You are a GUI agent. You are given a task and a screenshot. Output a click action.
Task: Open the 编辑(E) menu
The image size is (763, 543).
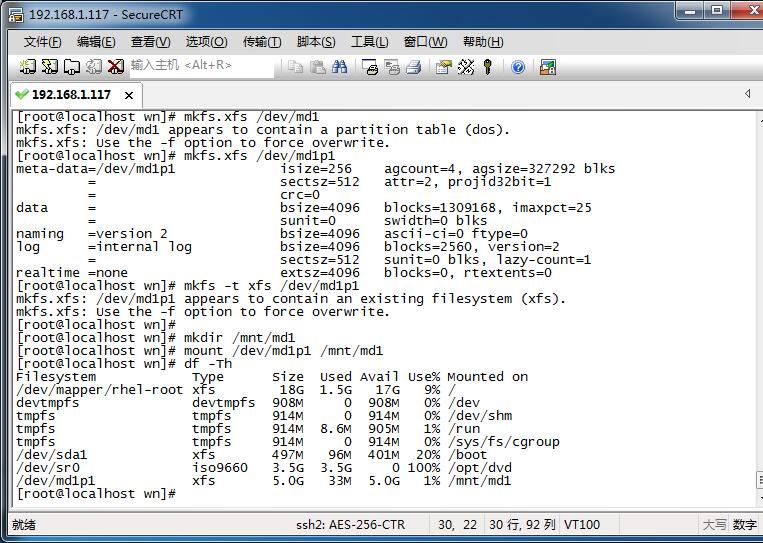click(96, 42)
